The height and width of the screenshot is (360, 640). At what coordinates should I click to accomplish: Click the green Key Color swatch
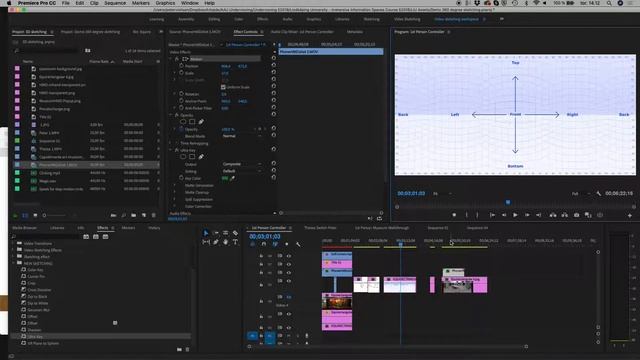pyautogui.click(x=225, y=178)
